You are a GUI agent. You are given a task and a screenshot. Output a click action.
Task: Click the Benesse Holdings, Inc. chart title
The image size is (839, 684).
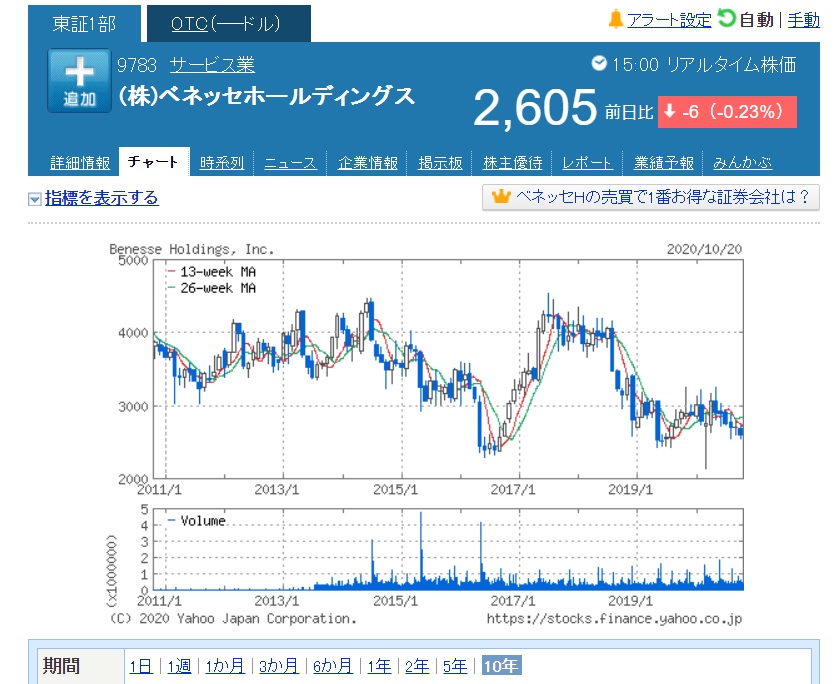click(x=192, y=249)
